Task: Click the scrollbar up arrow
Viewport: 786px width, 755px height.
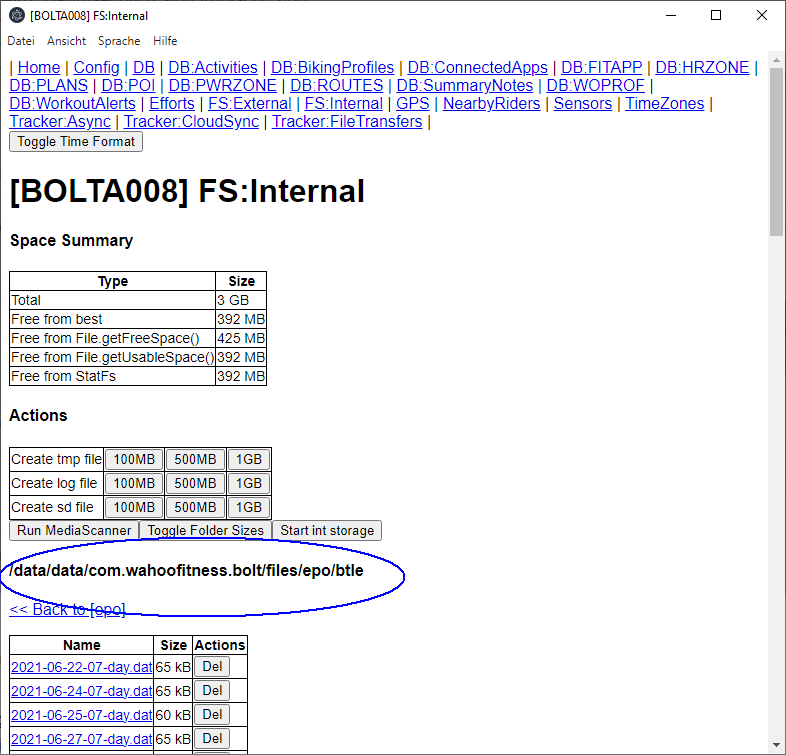Action: [776, 60]
